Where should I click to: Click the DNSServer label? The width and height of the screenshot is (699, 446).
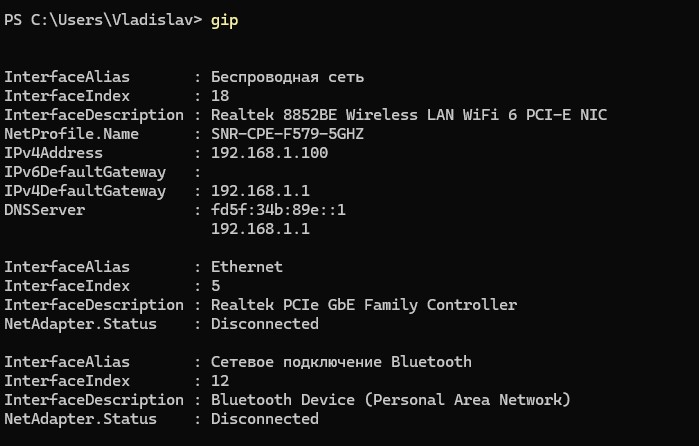pos(45,210)
